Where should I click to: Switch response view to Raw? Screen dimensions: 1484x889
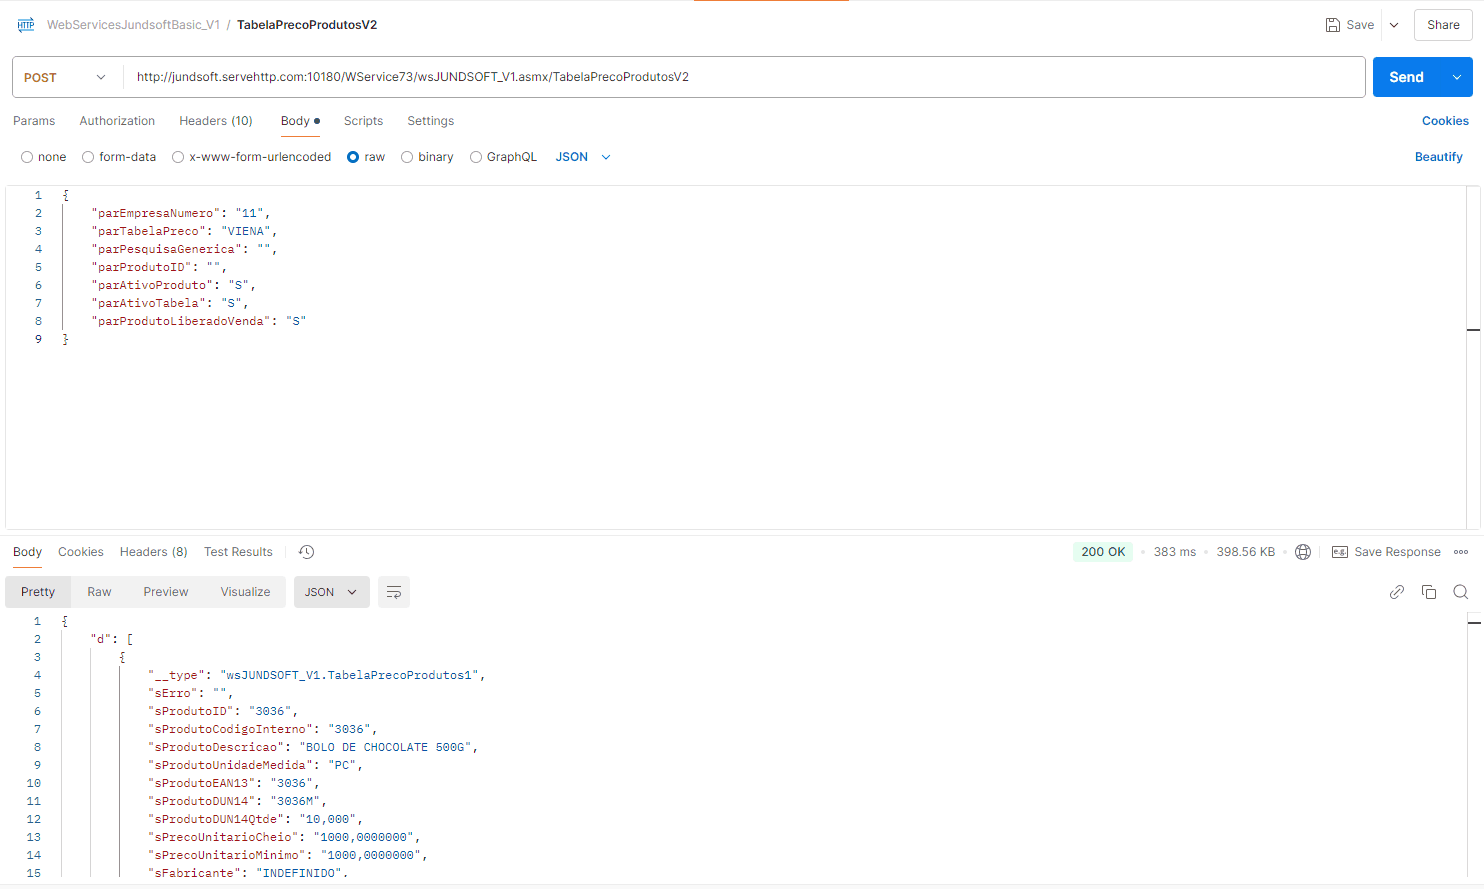(x=99, y=592)
